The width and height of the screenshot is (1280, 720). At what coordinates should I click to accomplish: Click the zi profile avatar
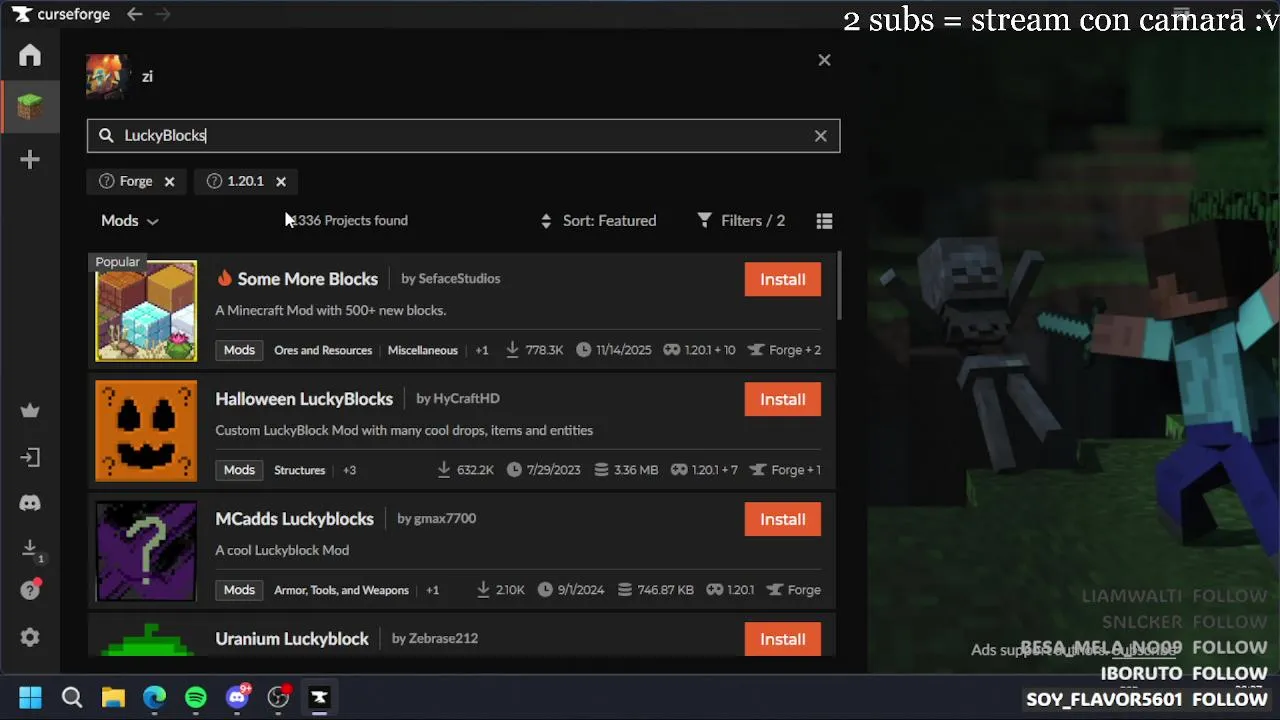pyautogui.click(x=107, y=76)
